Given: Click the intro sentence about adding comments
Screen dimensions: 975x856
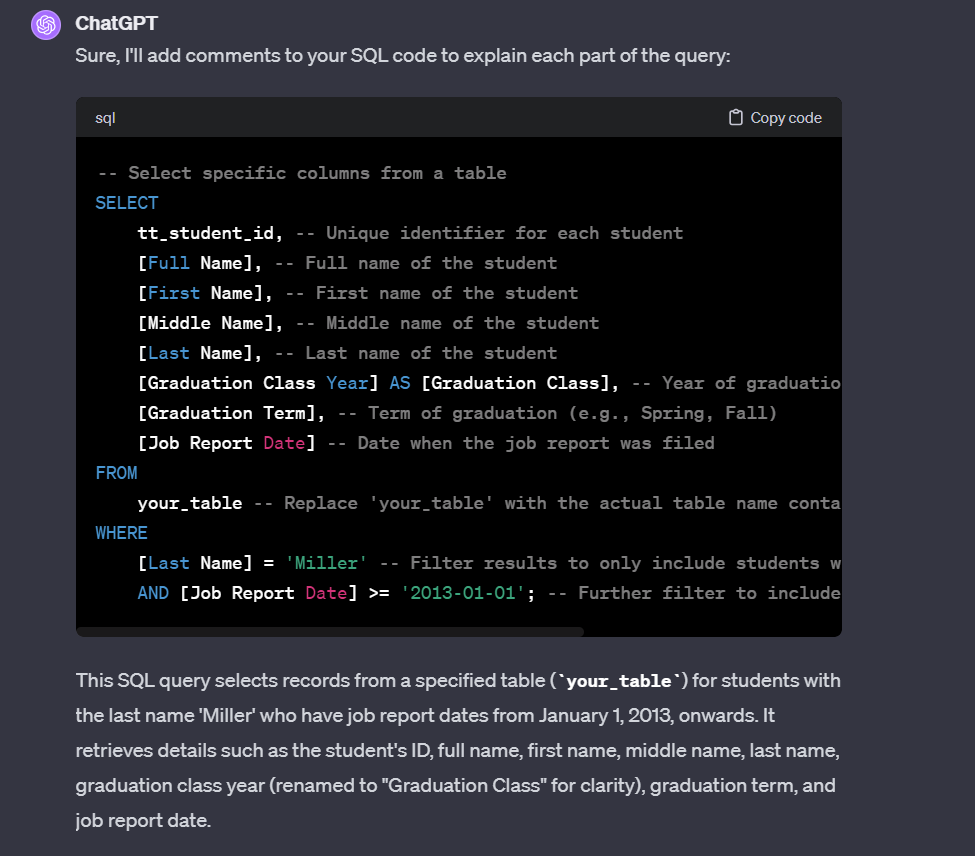Looking at the screenshot, I should (x=403, y=56).
